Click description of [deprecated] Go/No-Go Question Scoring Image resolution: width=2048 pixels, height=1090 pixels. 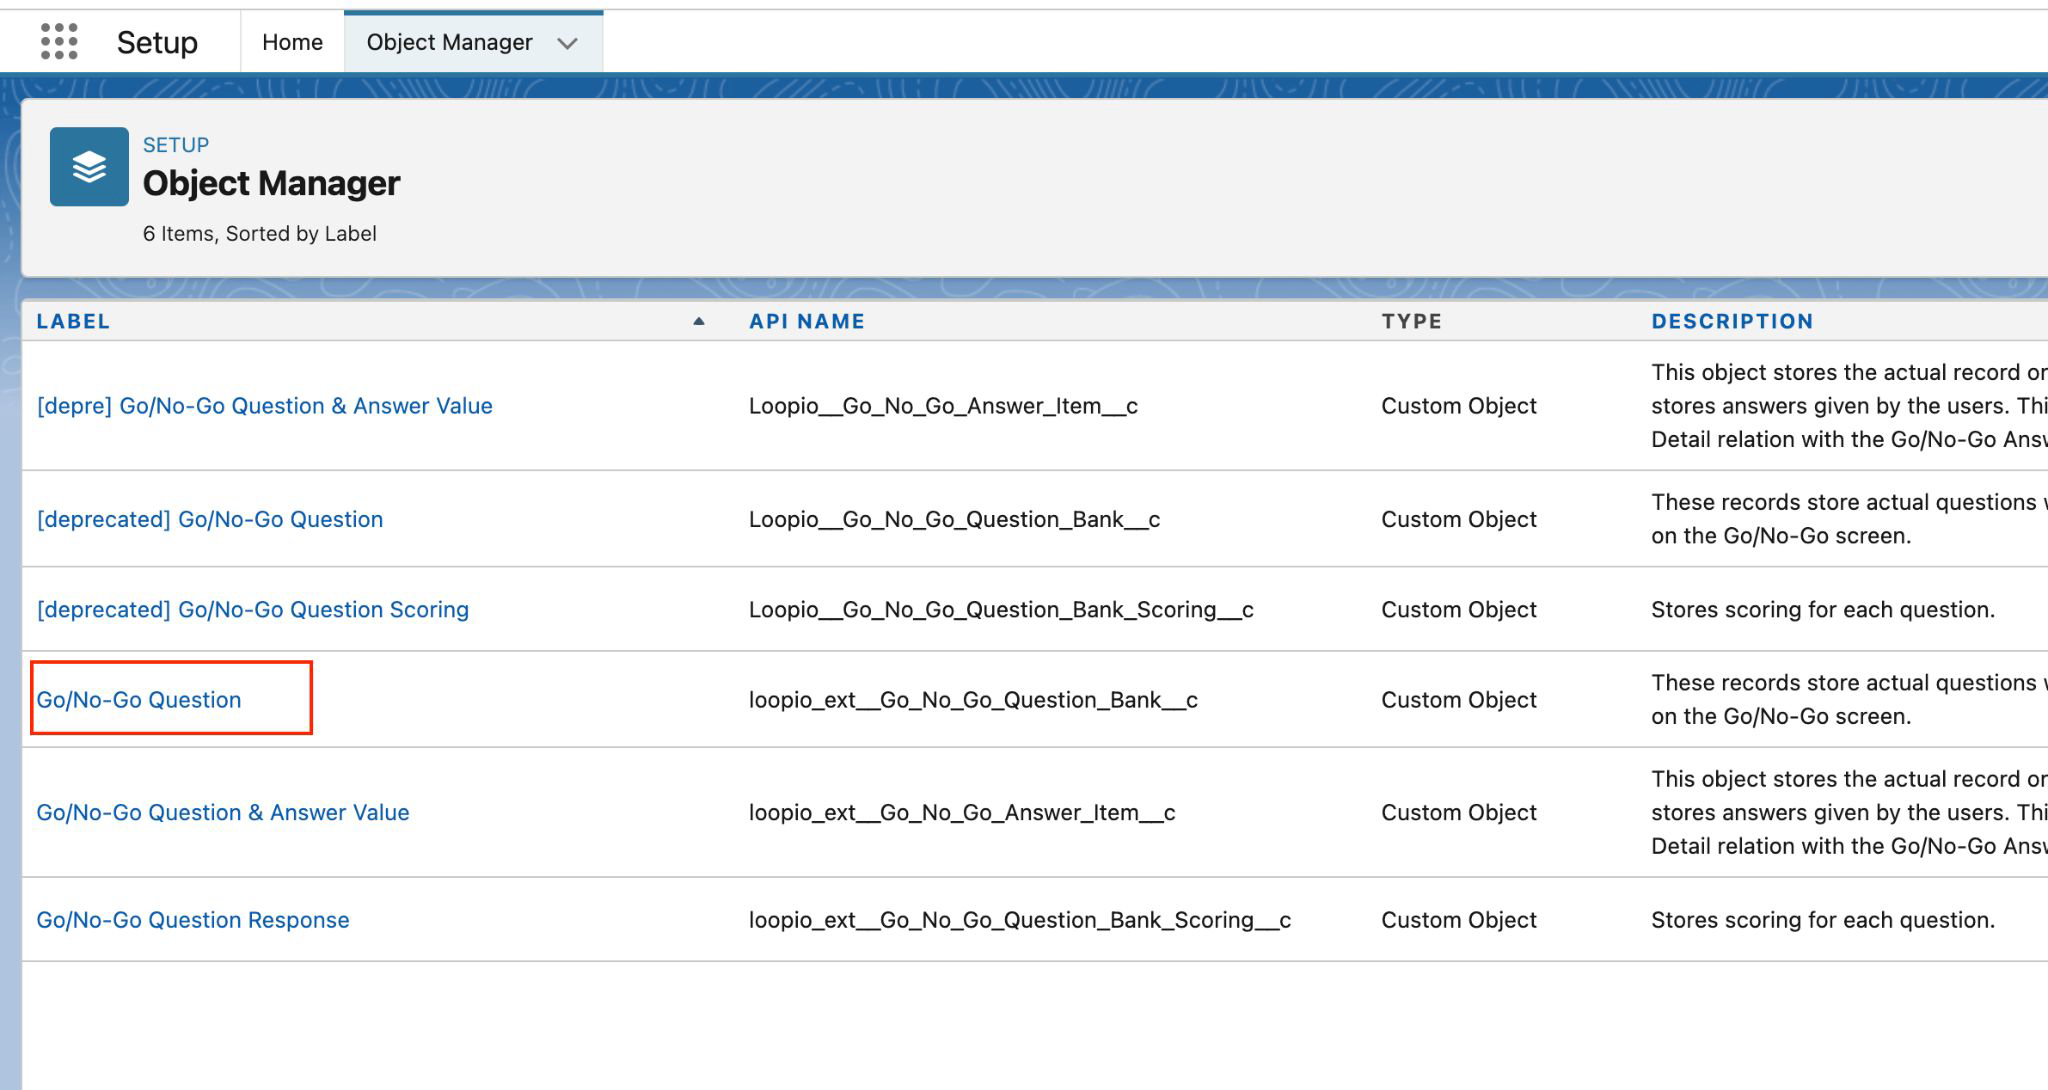click(1823, 609)
